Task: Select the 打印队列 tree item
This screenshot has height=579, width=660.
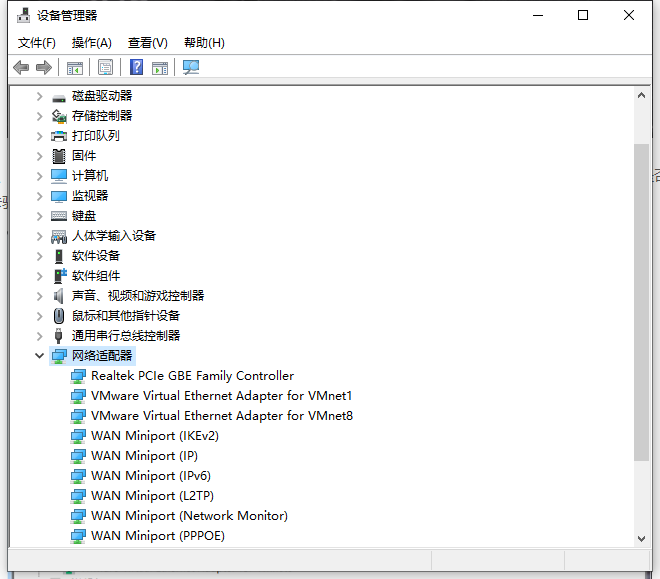Action: (95, 136)
